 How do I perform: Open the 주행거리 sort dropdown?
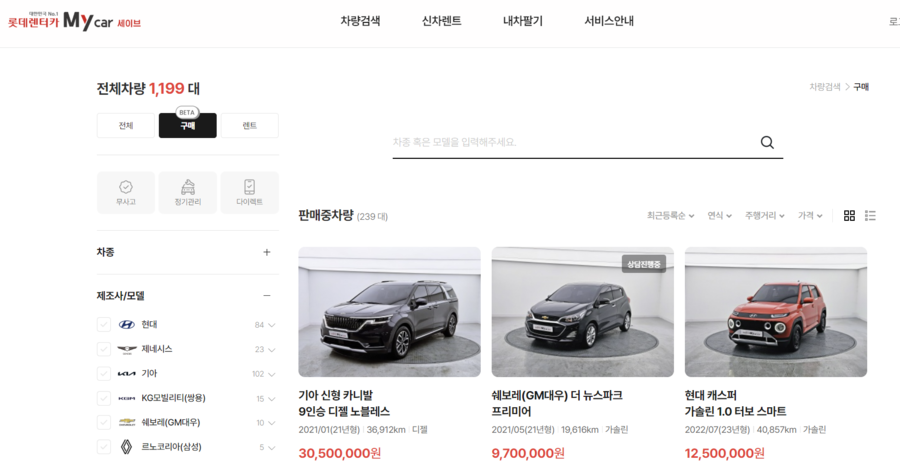click(764, 216)
